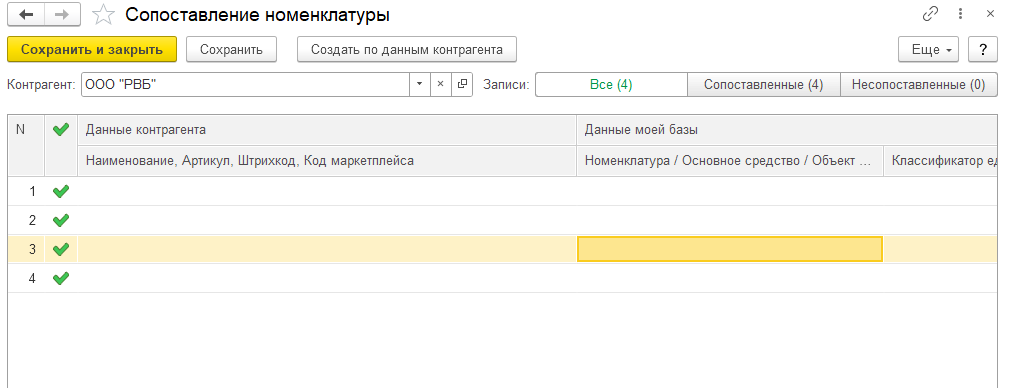This screenshot has height=388, width=1009.
Task: Select row number 2
Action: click(32, 220)
